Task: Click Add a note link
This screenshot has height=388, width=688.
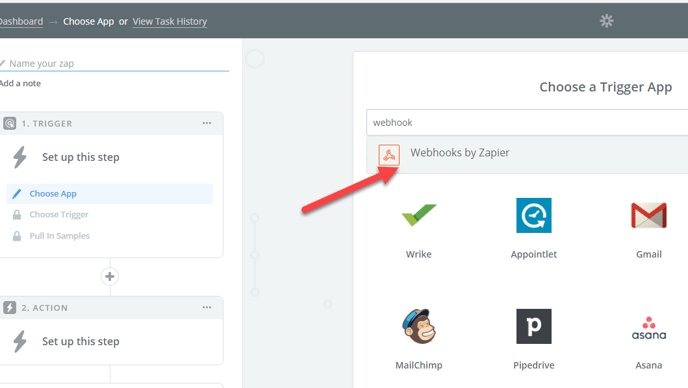Action: tap(20, 83)
